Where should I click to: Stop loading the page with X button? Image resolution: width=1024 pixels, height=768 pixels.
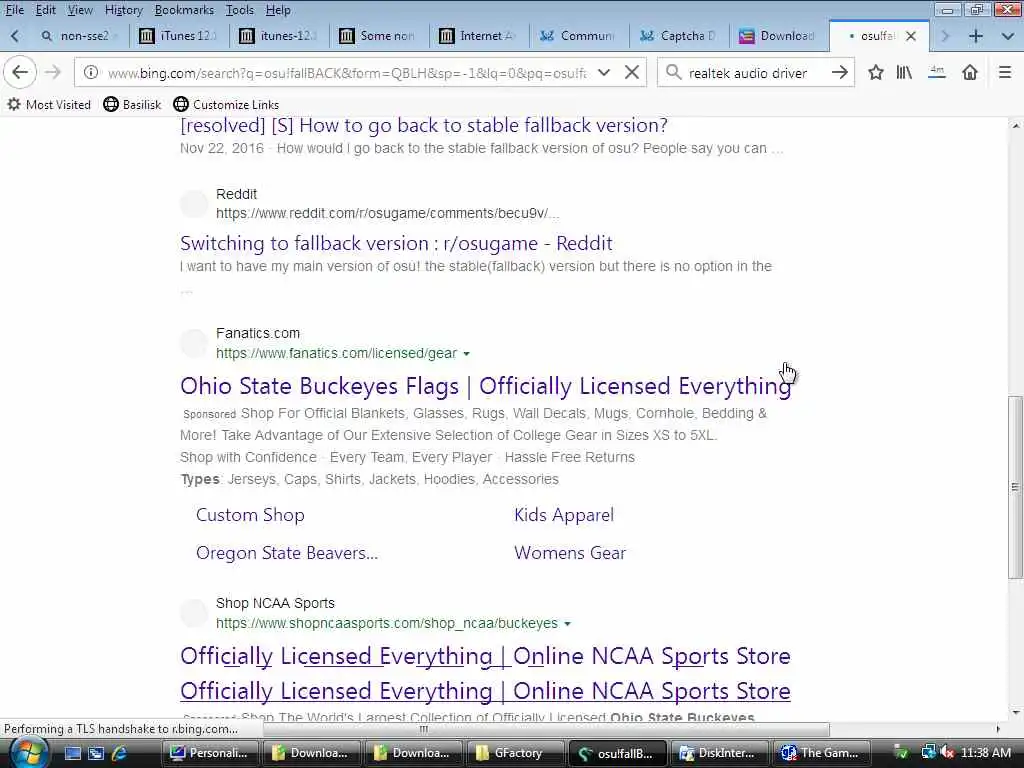[632, 72]
